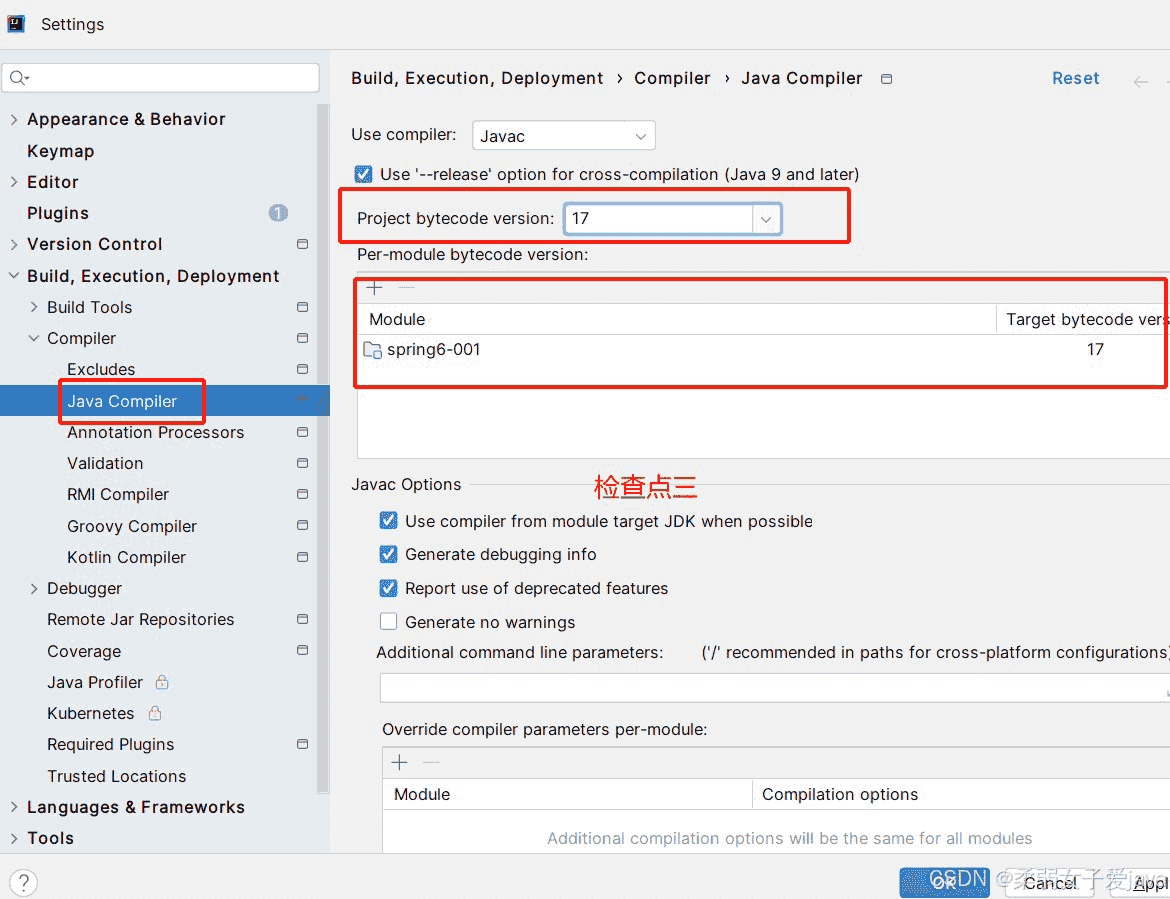Click the Reset link
Viewport: 1170px width, 899px height.
pyautogui.click(x=1075, y=78)
